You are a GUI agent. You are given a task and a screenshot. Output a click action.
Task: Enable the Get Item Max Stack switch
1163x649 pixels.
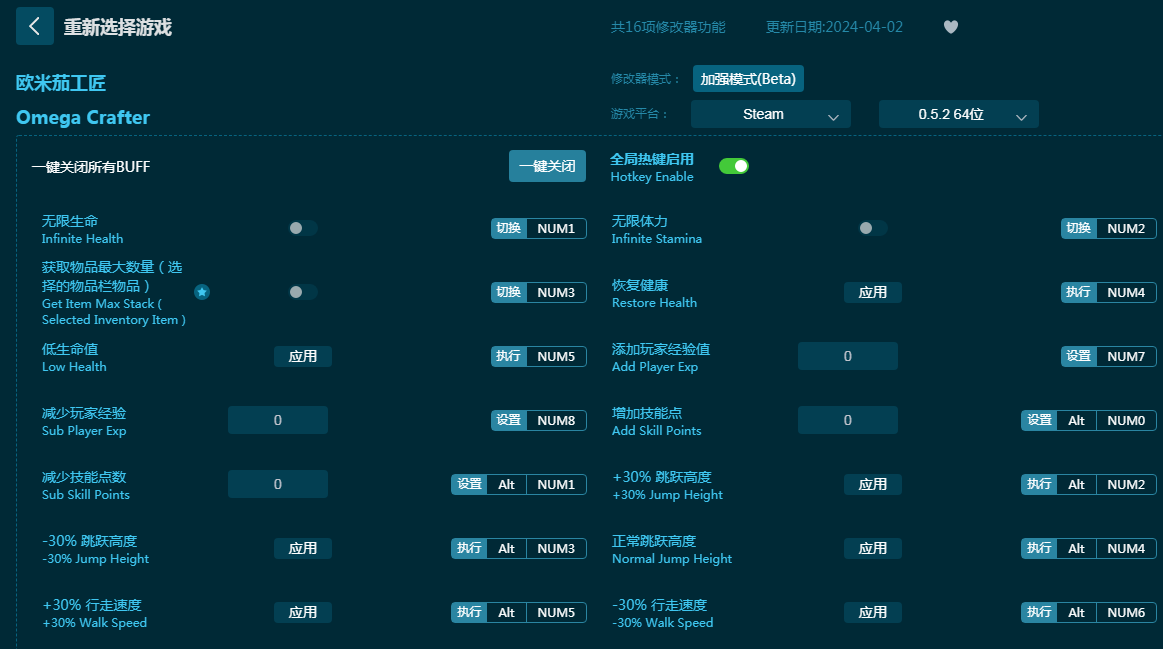[303, 292]
